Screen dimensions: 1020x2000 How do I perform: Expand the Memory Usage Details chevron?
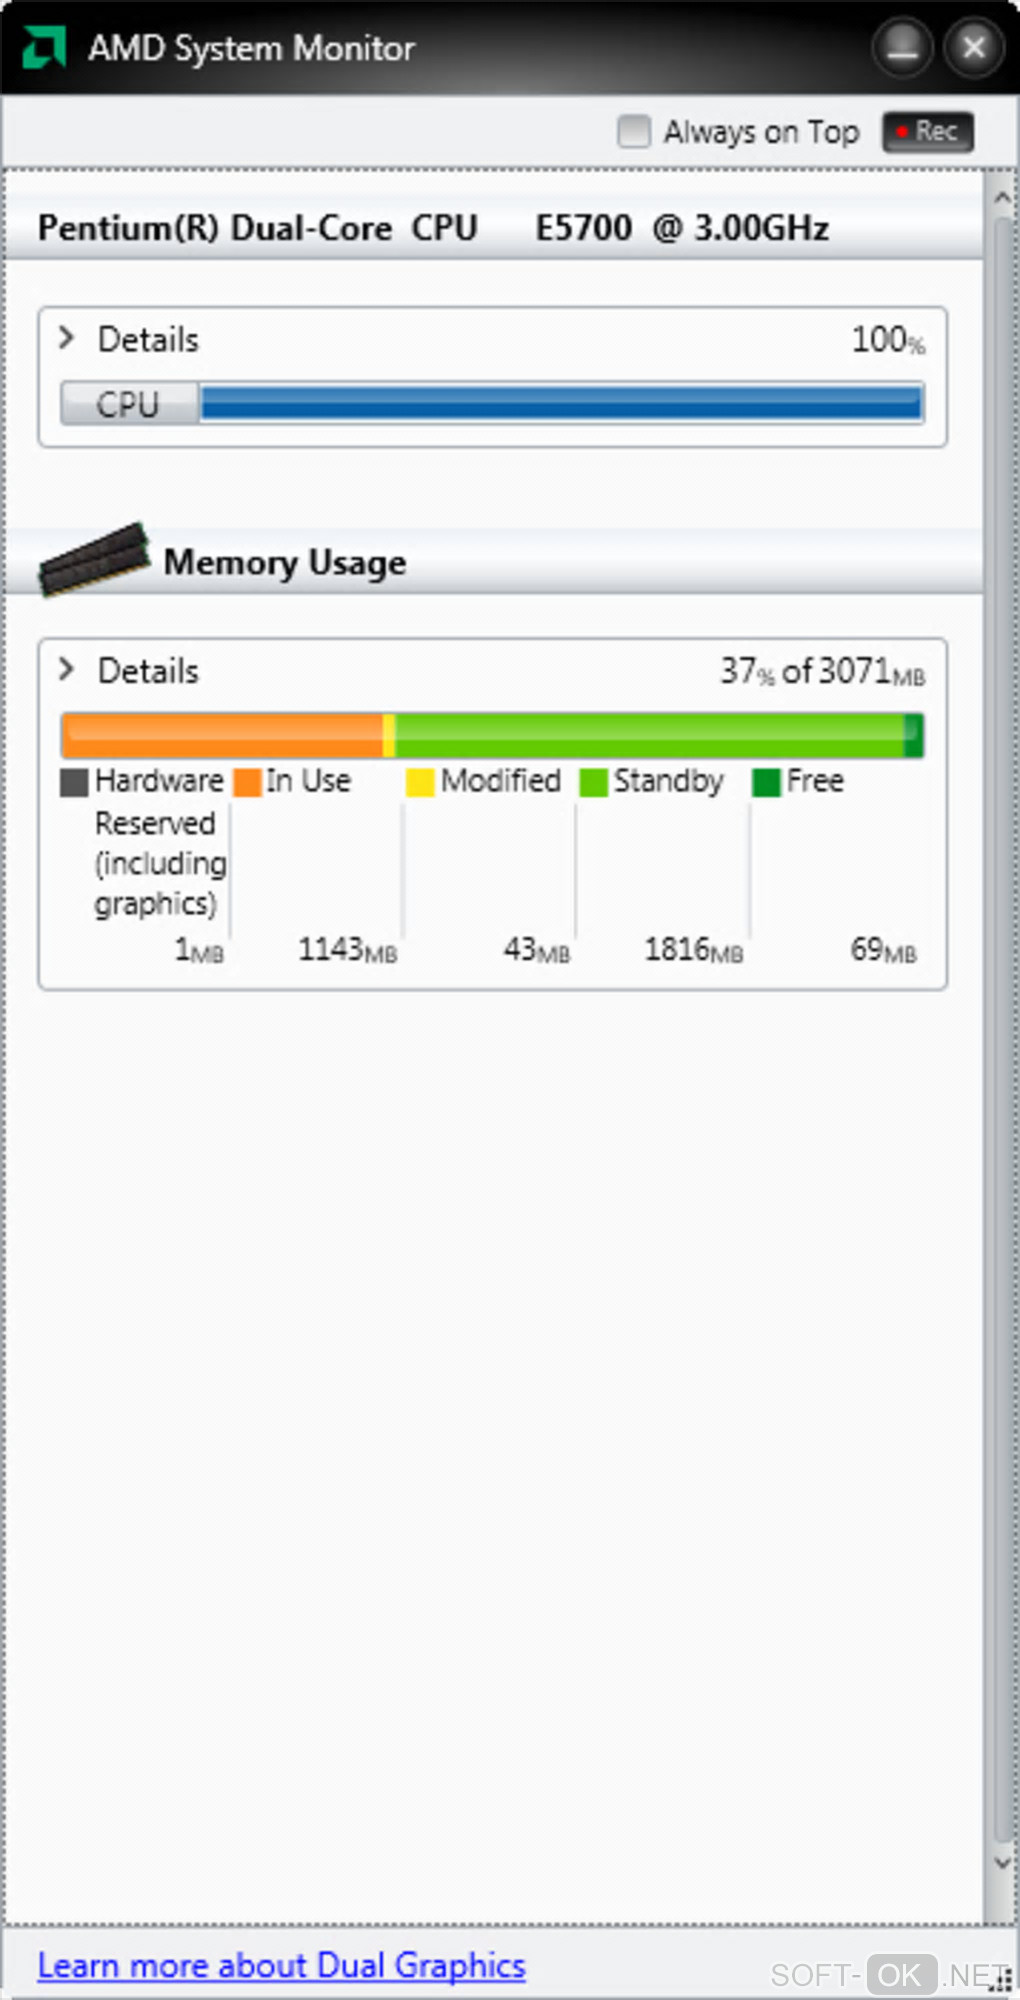click(x=67, y=669)
